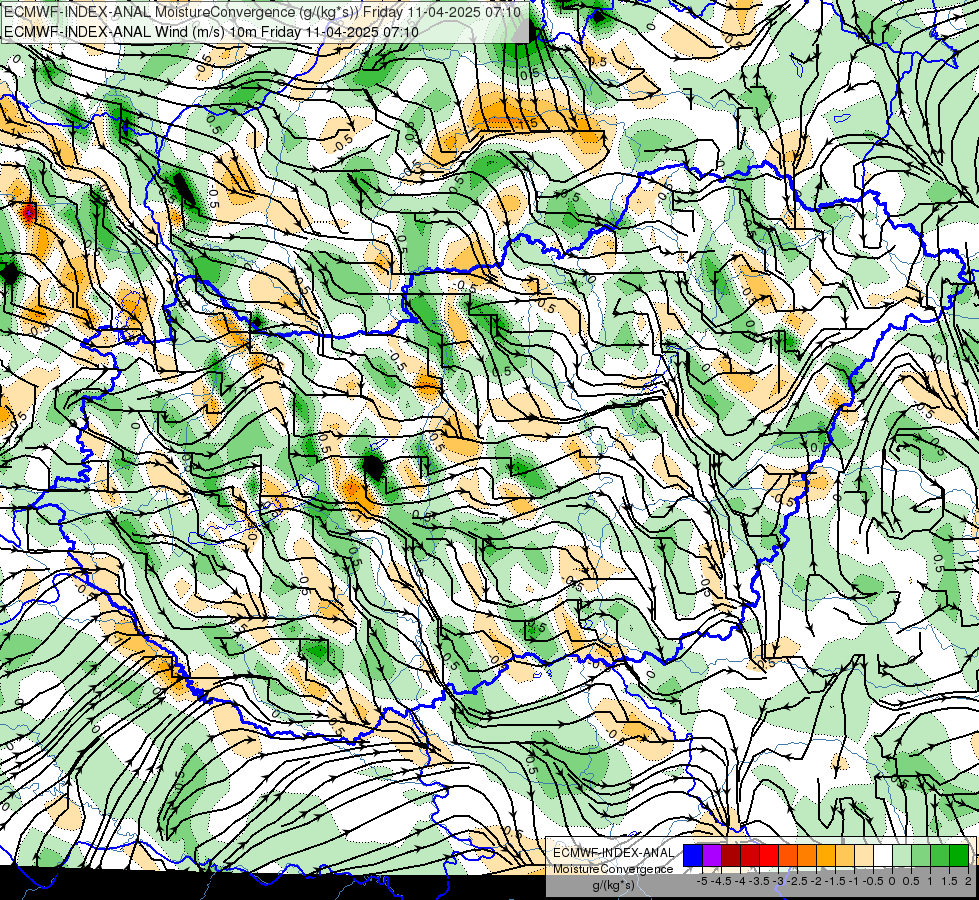Click the -5 tick label in the legend
This screenshot has width=979, height=900.
point(702,881)
